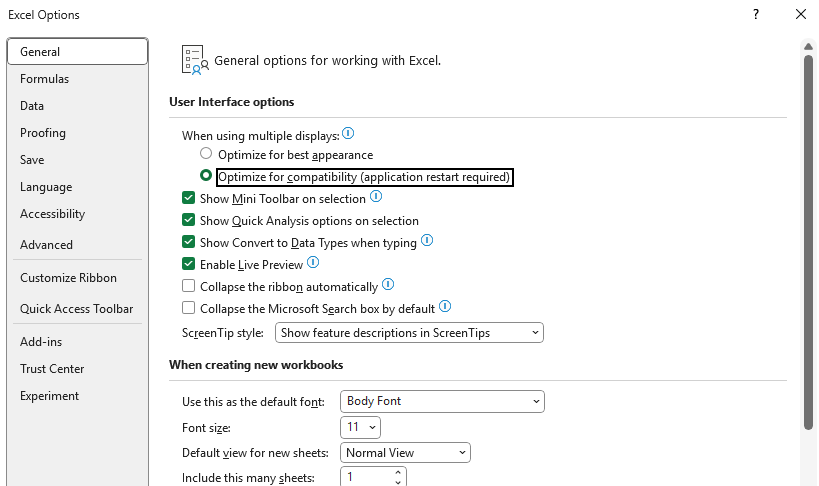Go to the Data options page
This screenshot has width=819, height=486.
[77, 106]
